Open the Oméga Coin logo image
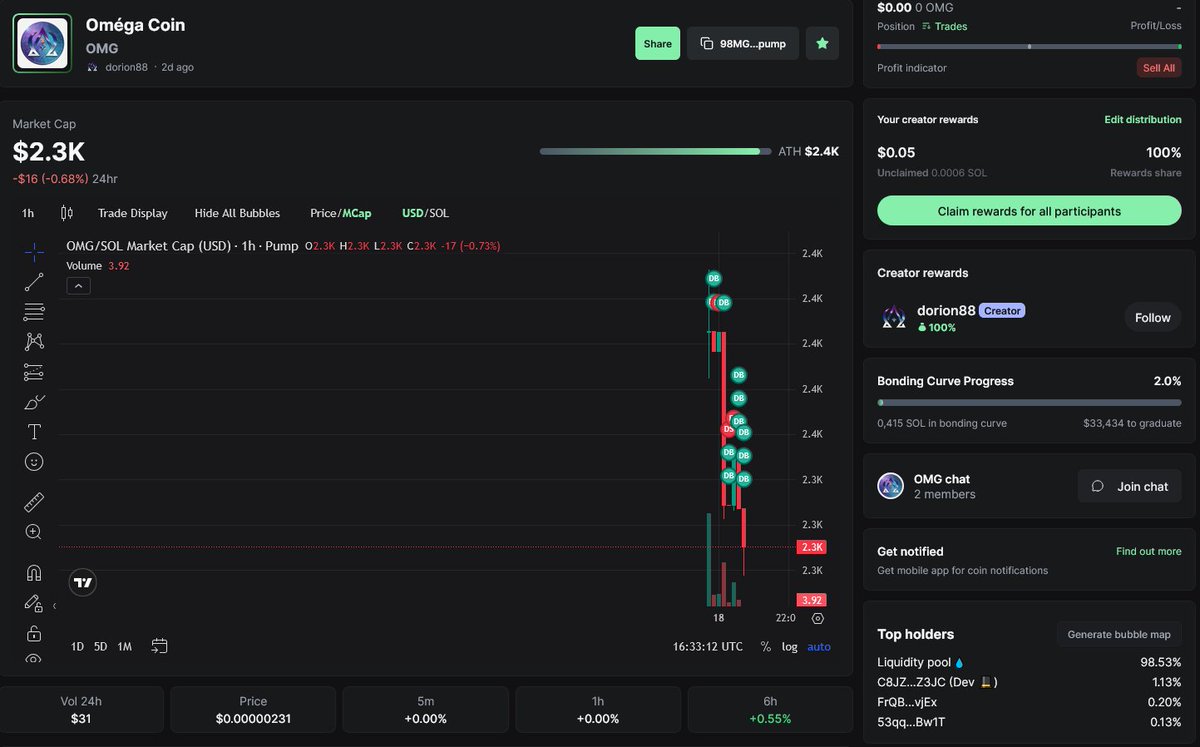 coord(42,44)
